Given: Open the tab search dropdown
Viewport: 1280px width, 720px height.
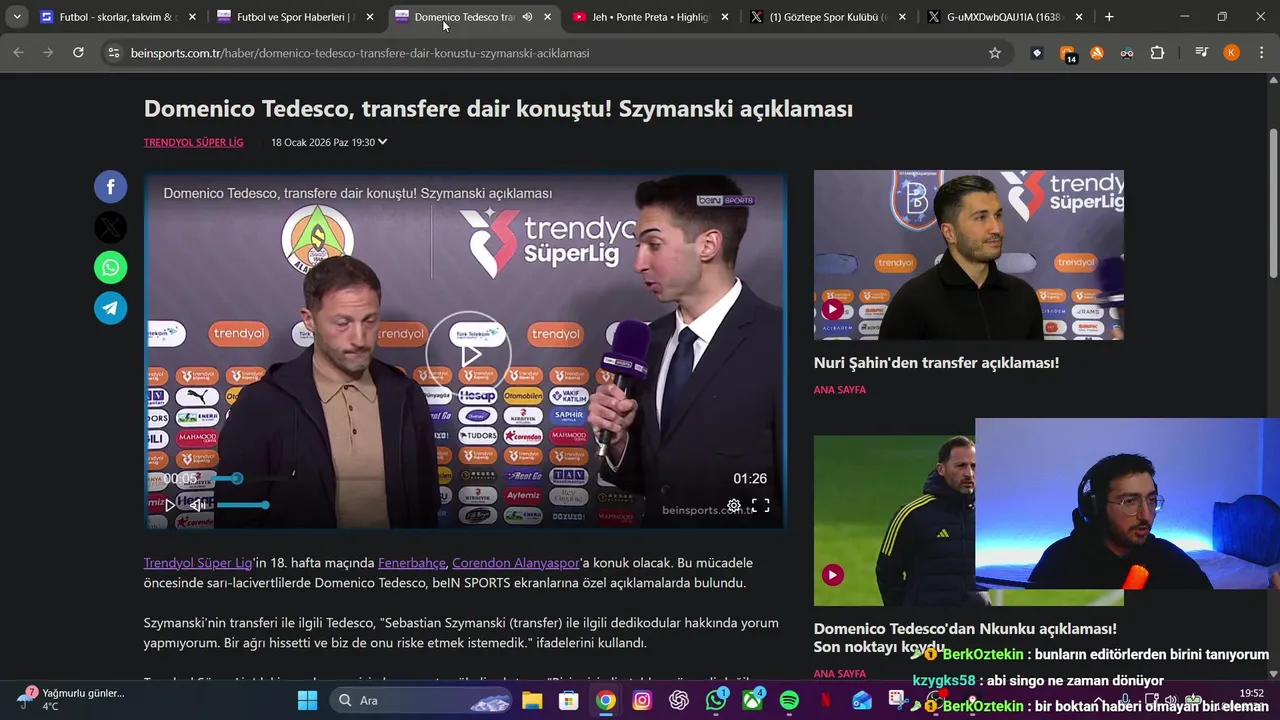Looking at the screenshot, I should (x=16, y=17).
